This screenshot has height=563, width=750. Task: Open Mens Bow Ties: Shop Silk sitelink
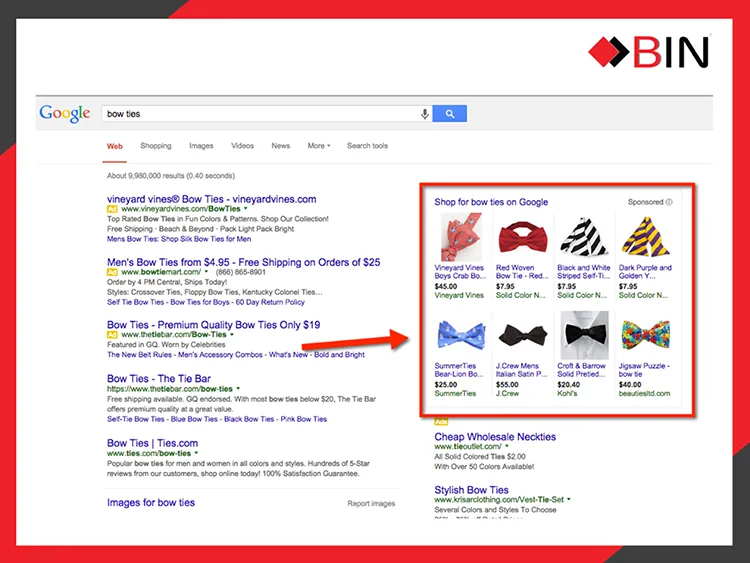tap(179, 239)
